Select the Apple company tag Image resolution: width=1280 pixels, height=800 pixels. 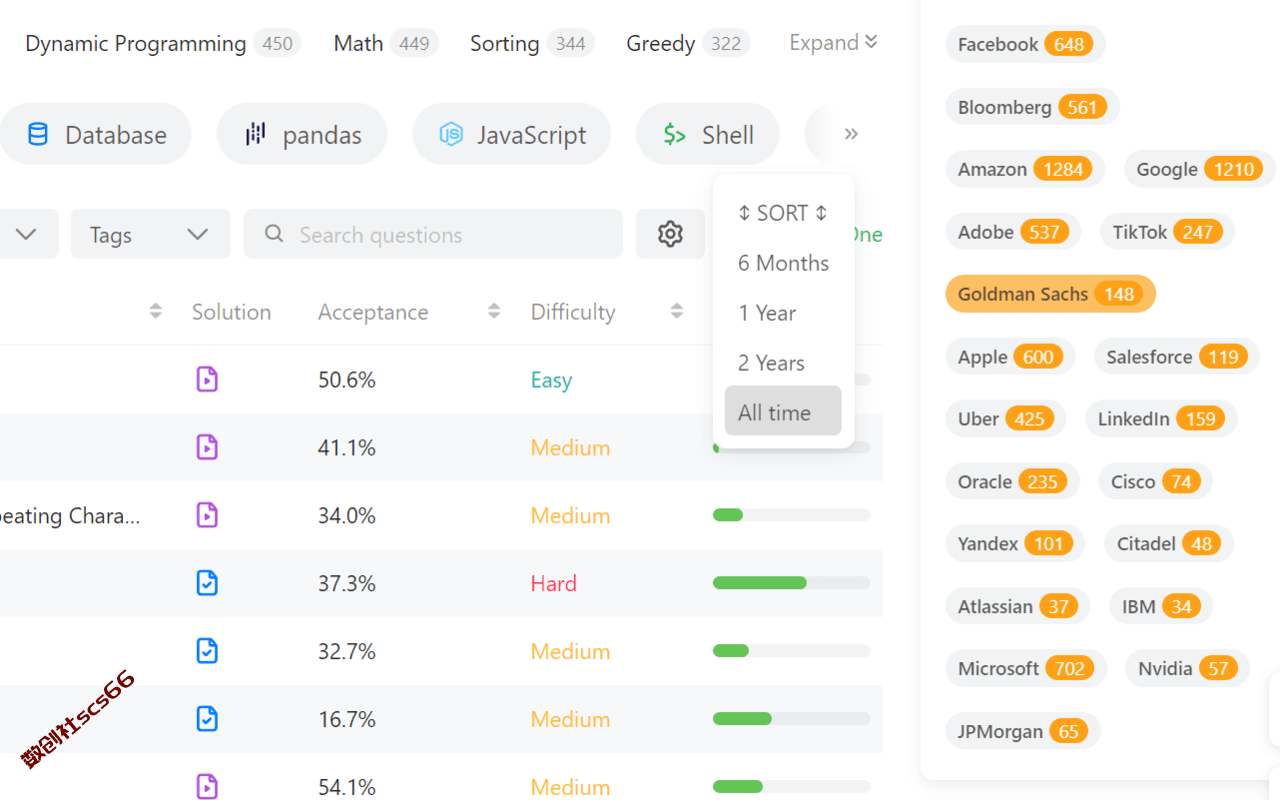coord(1010,357)
